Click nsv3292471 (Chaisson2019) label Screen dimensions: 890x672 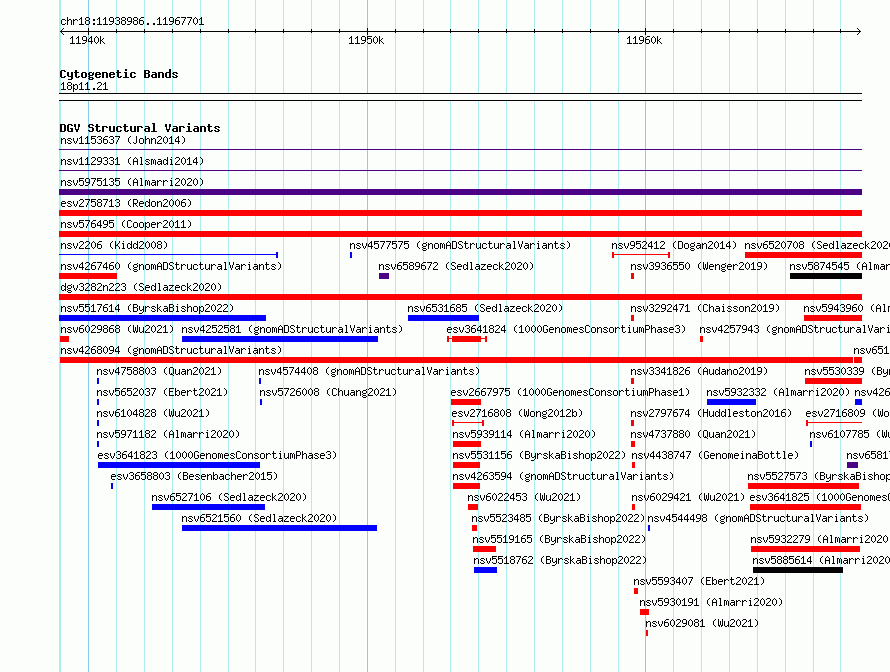(x=705, y=308)
